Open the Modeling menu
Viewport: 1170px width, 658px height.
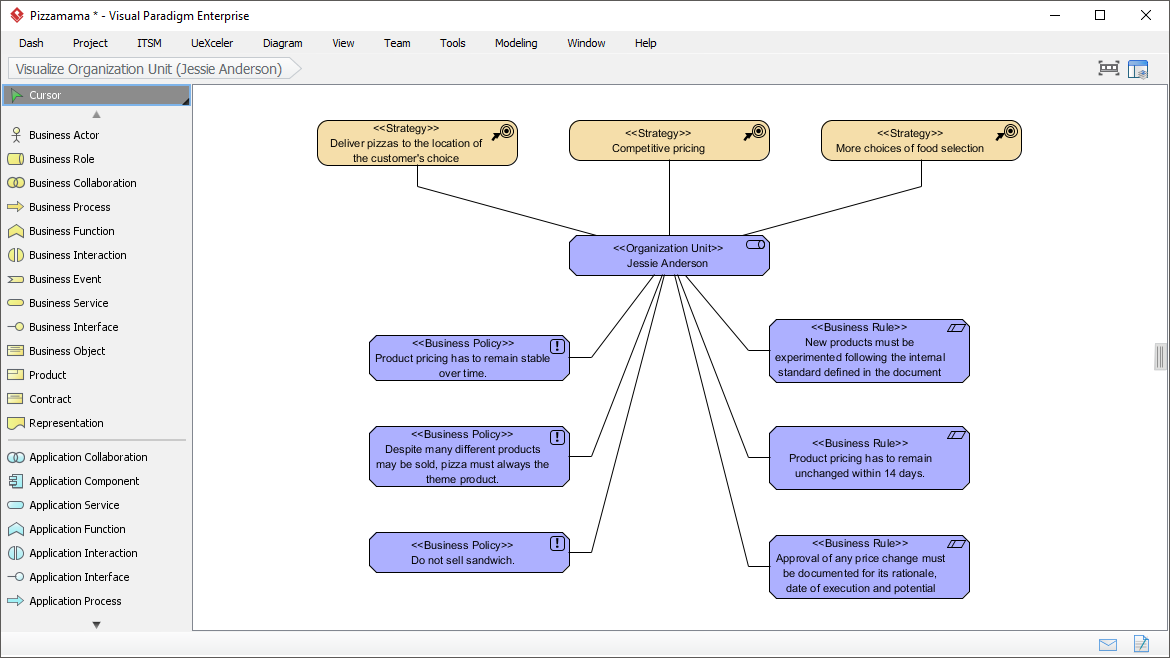(x=515, y=43)
